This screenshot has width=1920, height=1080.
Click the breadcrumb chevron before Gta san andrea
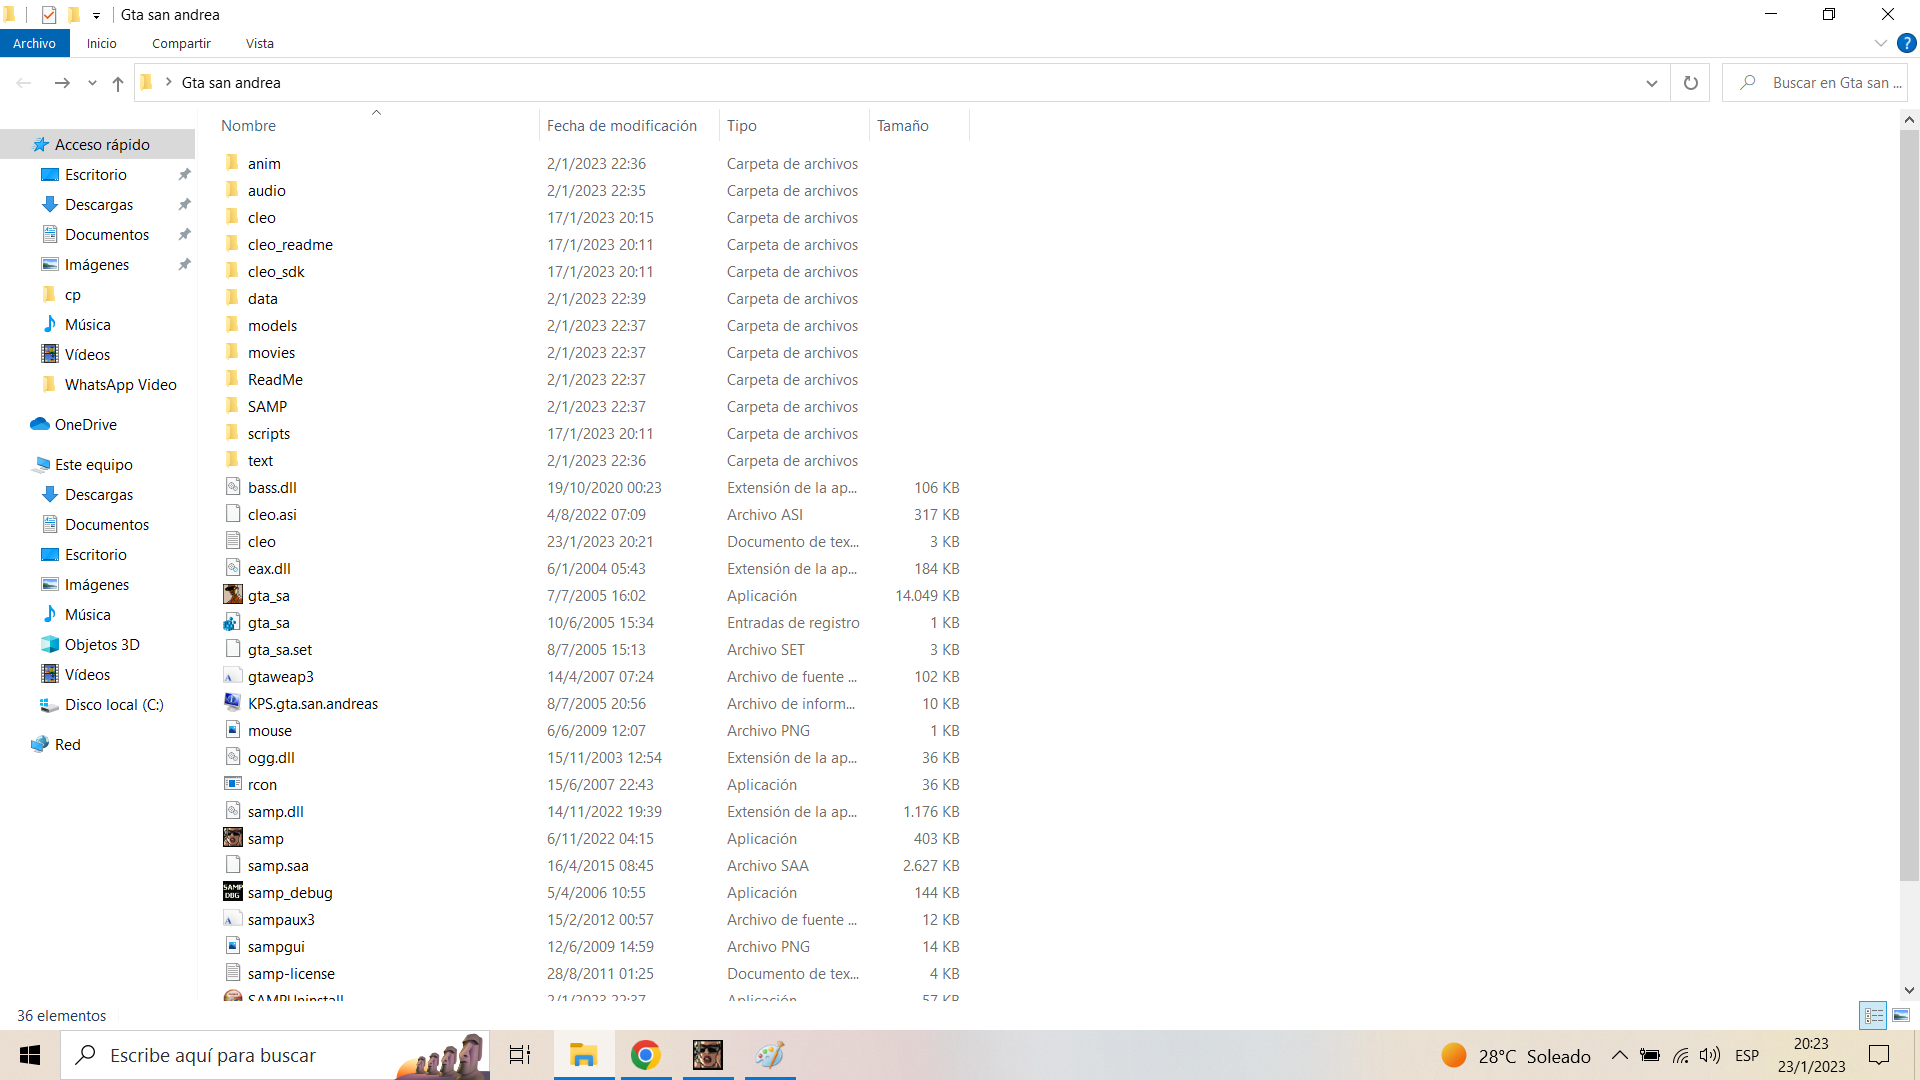[x=168, y=82]
